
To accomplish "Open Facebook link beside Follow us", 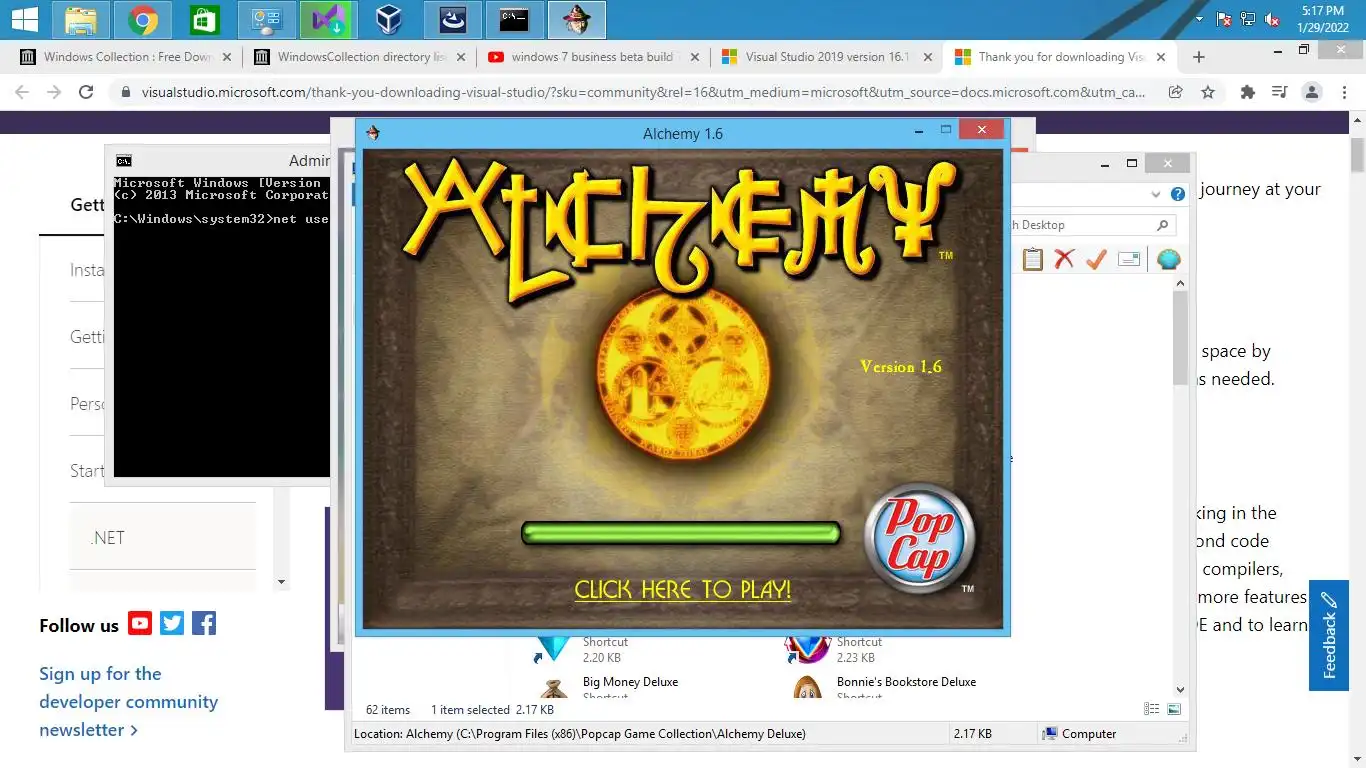I will tap(204, 624).
